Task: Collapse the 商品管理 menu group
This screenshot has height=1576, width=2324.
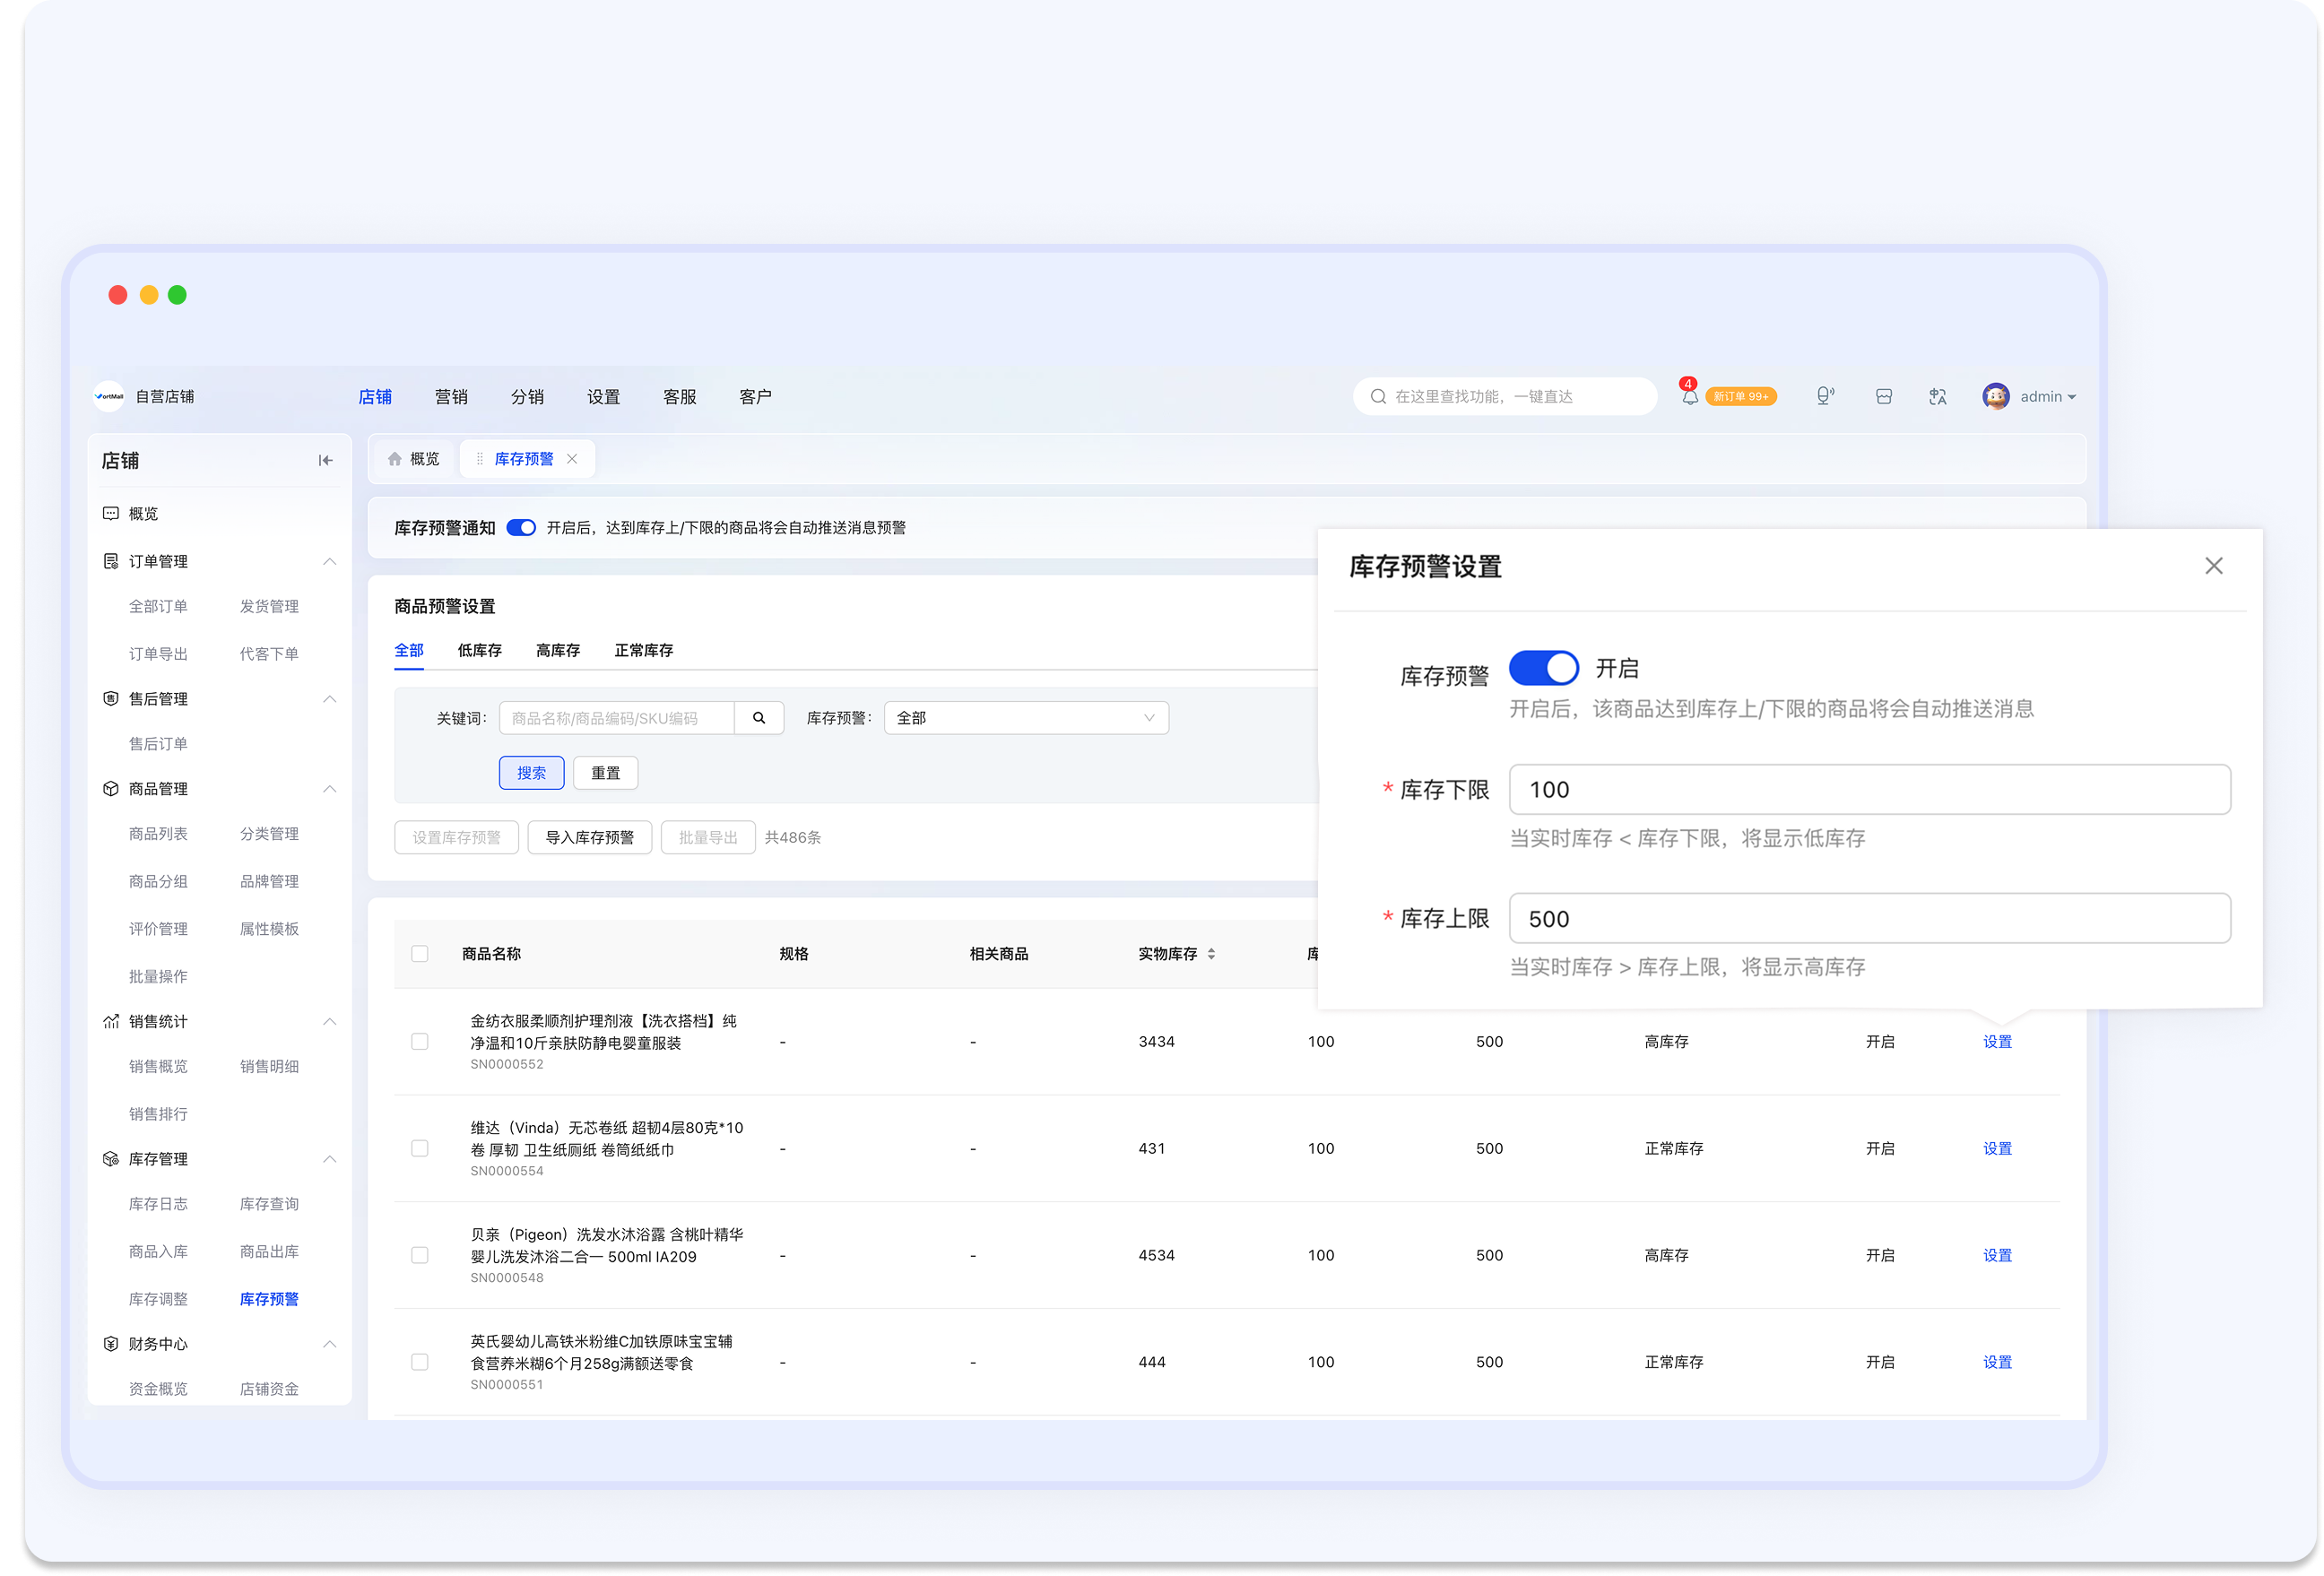Action: (329, 789)
